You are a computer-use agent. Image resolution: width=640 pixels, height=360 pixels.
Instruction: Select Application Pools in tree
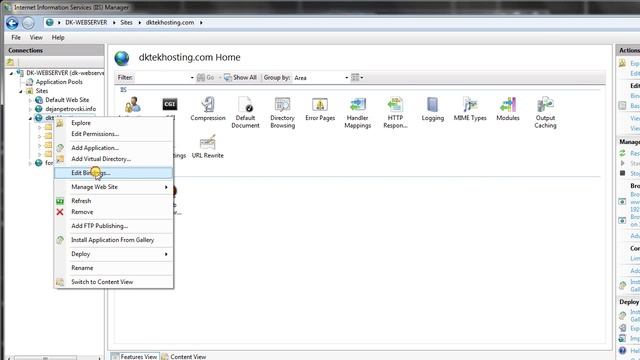click(59, 82)
